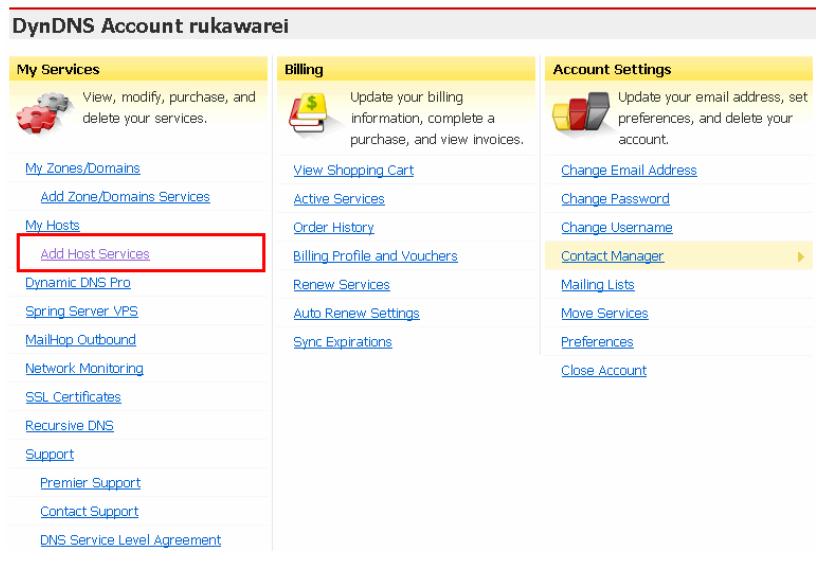Open the My Hosts link
The width and height of the screenshot is (819, 566).
(52, 226)
